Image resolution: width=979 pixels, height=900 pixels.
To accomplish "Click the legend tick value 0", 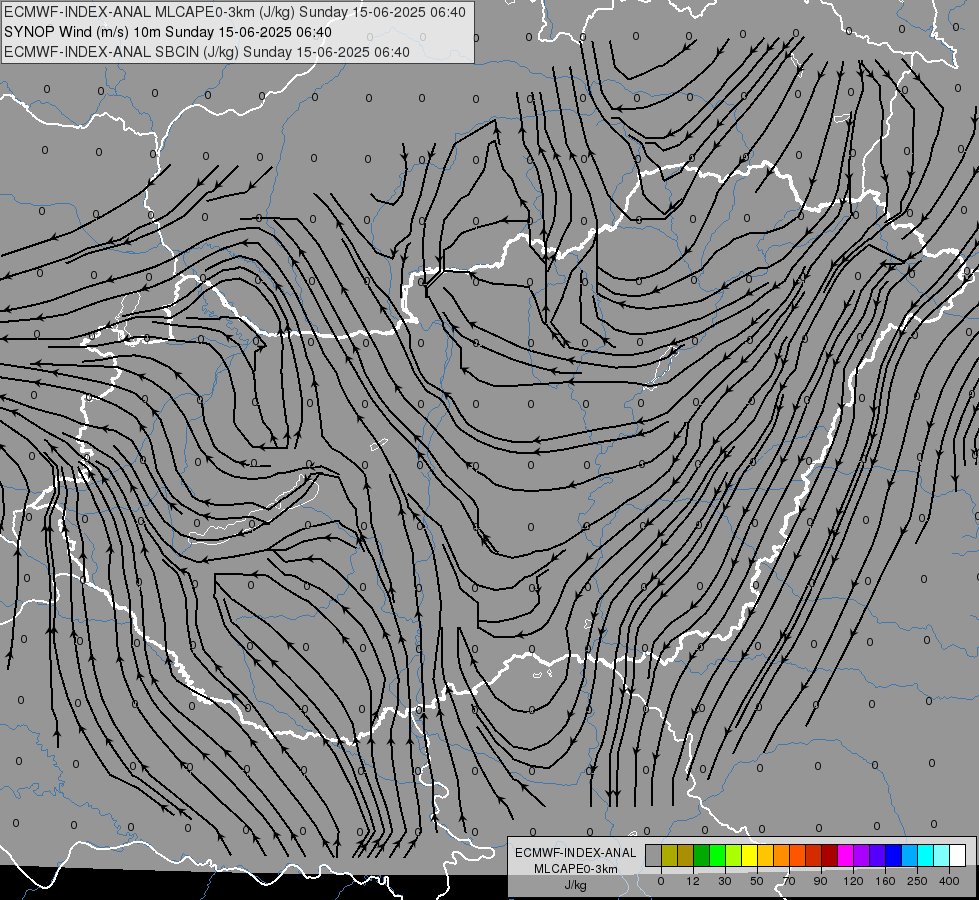I will pos(661,881).
